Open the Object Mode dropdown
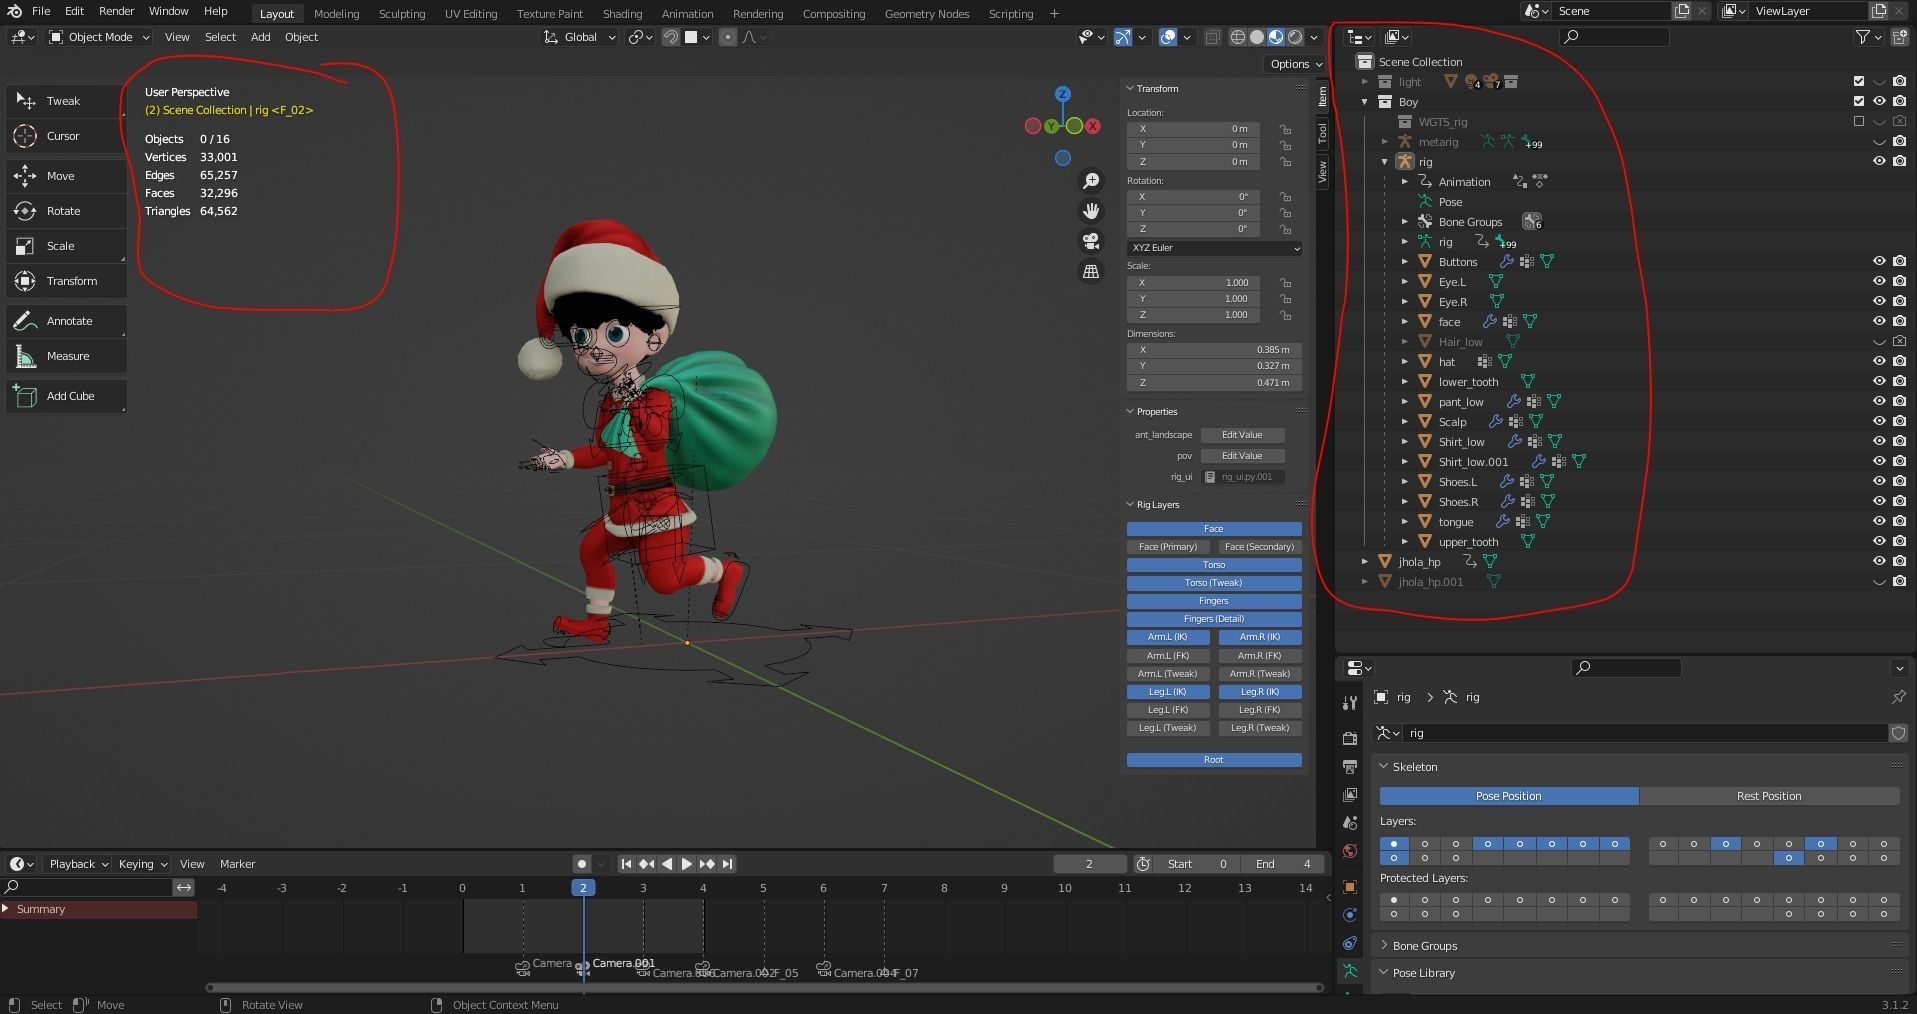 (99, 37)
